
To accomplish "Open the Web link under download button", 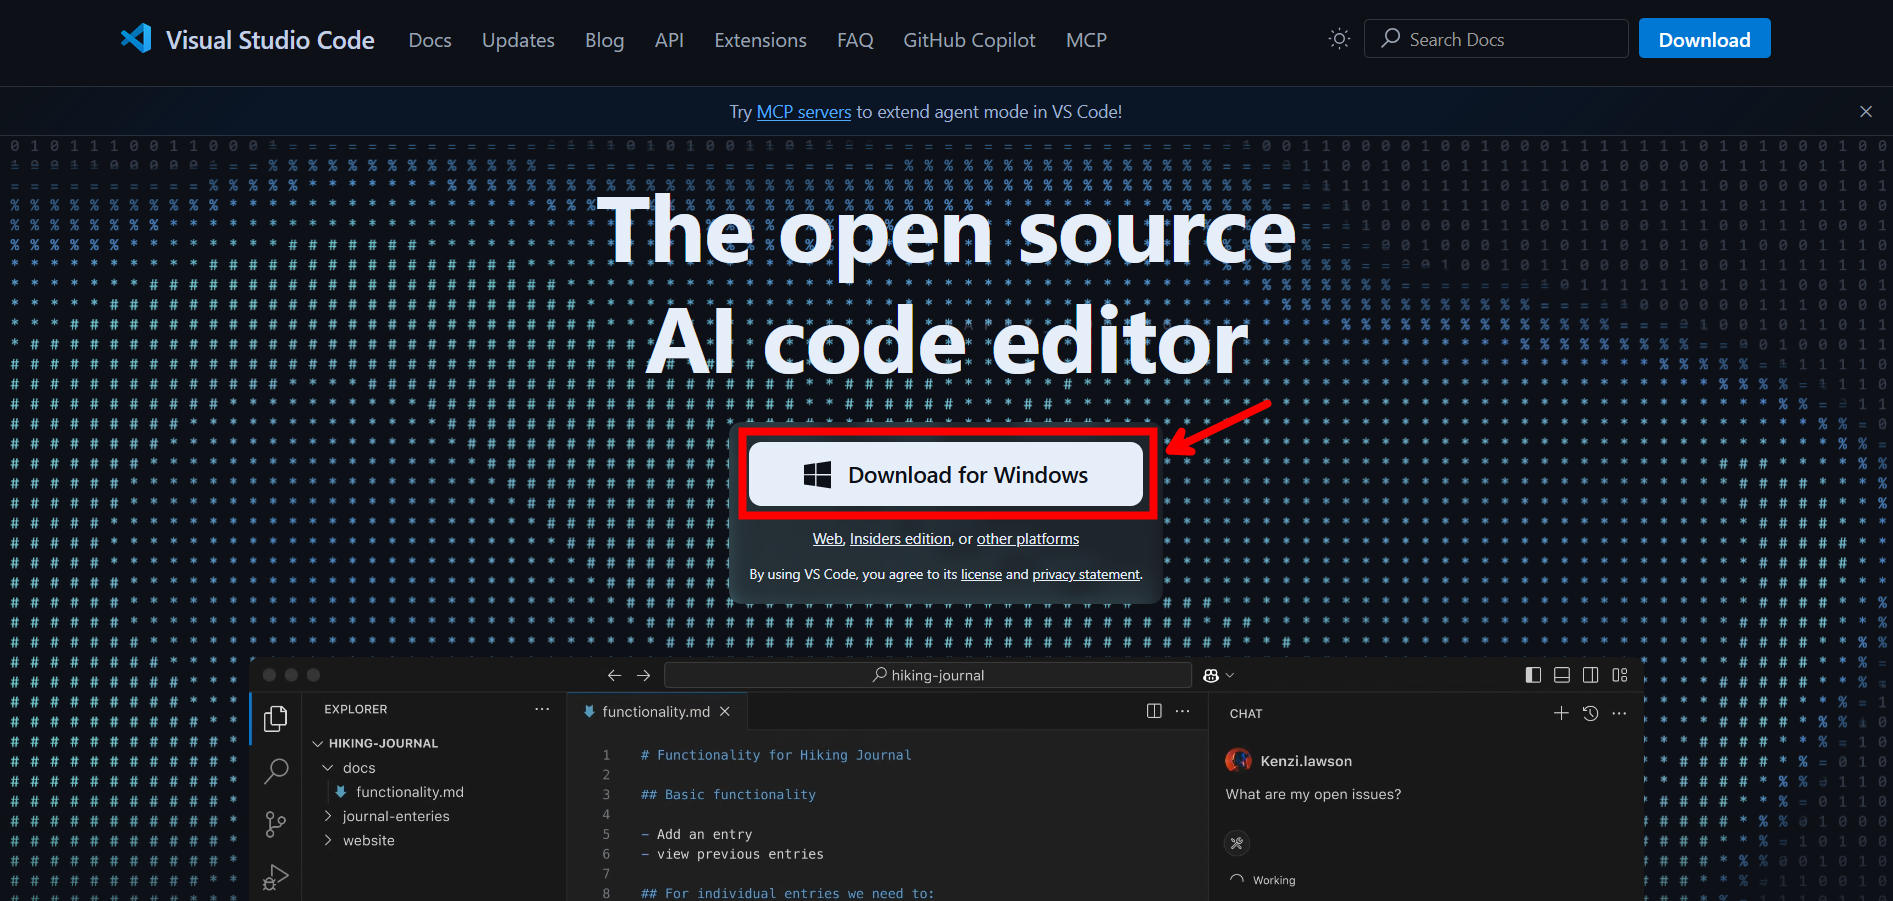I will [828, 539].
